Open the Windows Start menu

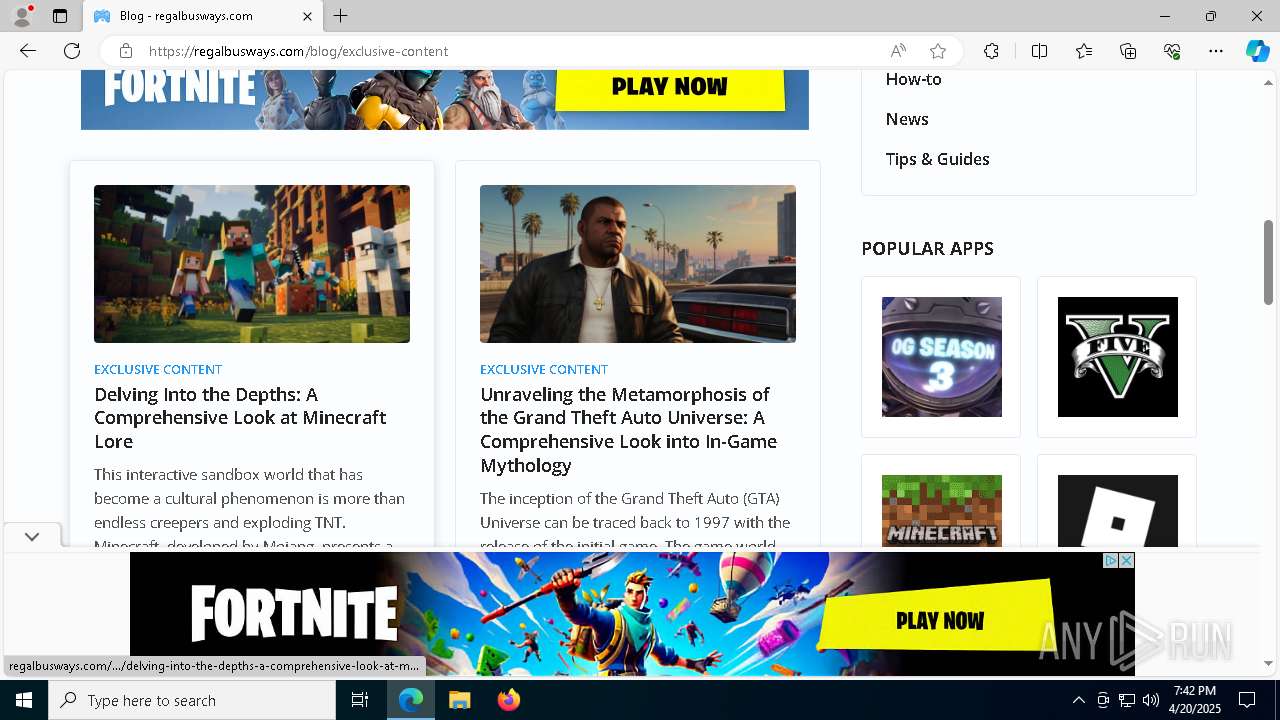point(24,700)
